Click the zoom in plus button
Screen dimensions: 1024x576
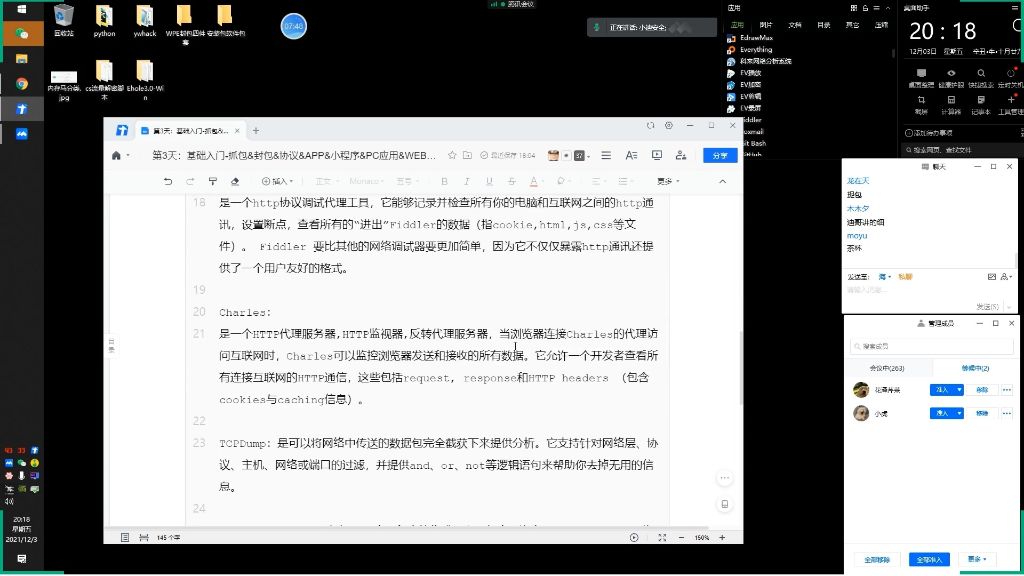(722, 537)
